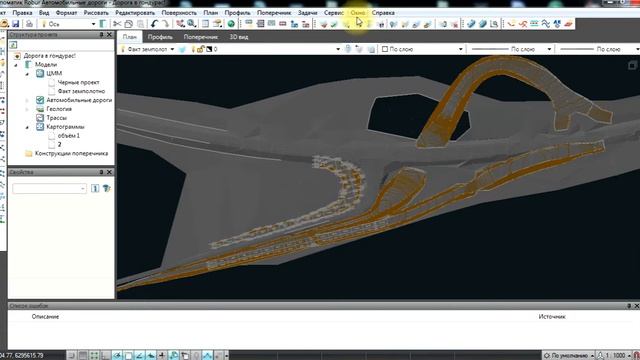This screenshot has height=360, width=640.
Task: Open the 1:1000 scale dropdown
Action: click(616, 356)
